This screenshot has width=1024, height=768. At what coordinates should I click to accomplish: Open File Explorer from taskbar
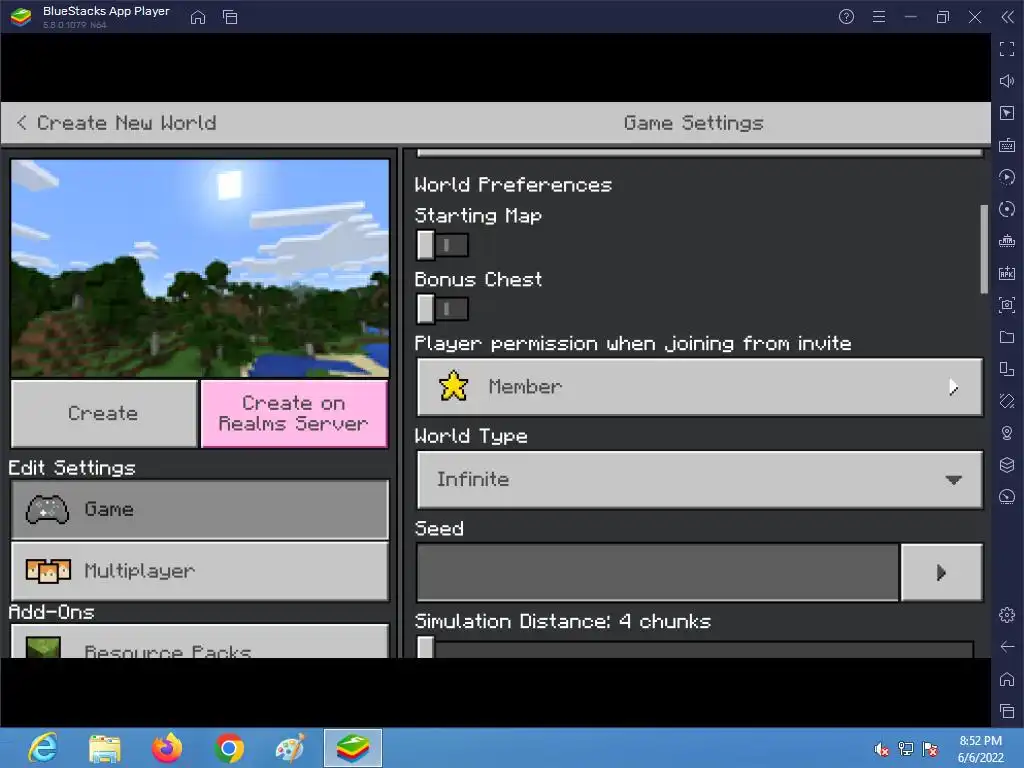pos(104,748)
